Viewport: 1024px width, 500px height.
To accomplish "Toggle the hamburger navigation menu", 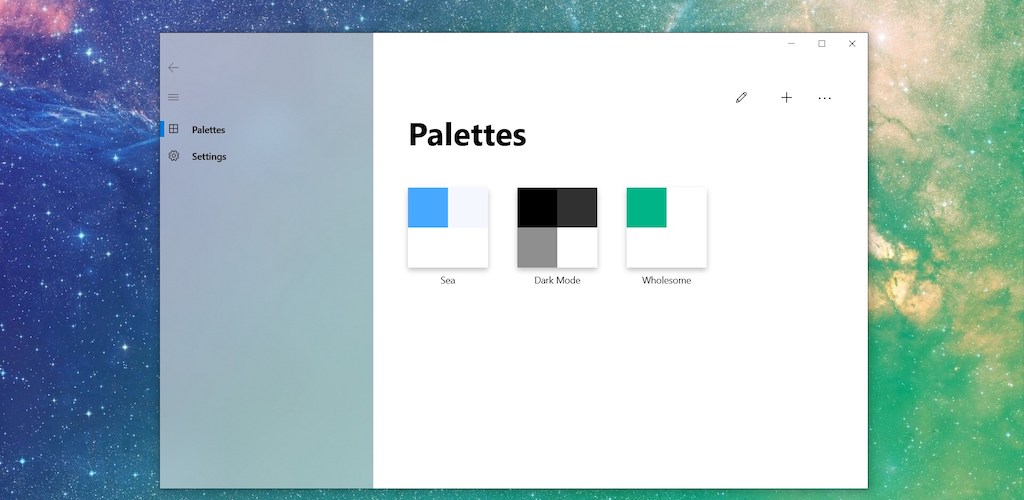I will pyautogui.click(x=173, y=97).
